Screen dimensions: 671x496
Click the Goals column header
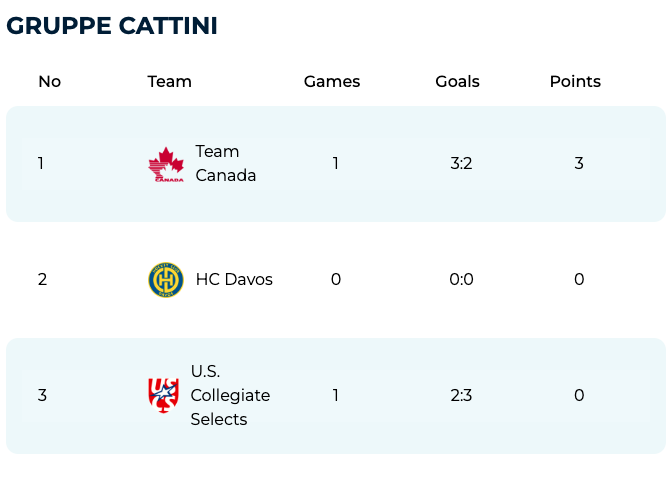tap(457, 82)
